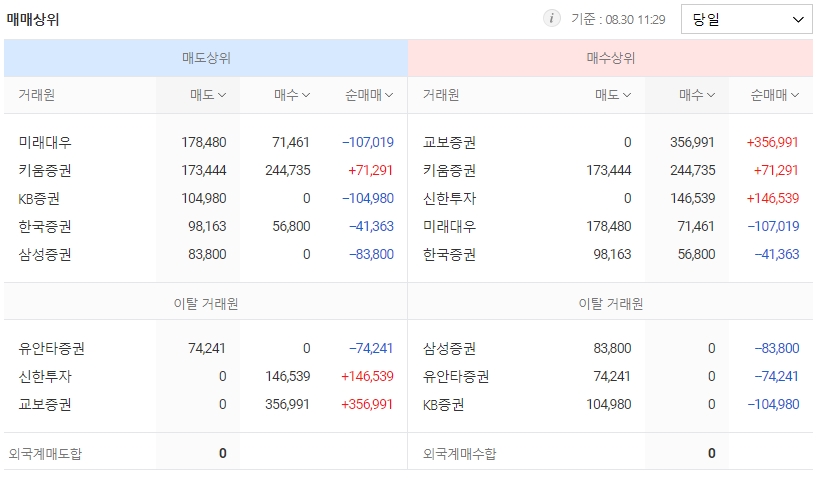Viewport: 817px width, 478px height.
Task: Select 미래대우 row in 매도상위 table
Action: tap(206, 142)
